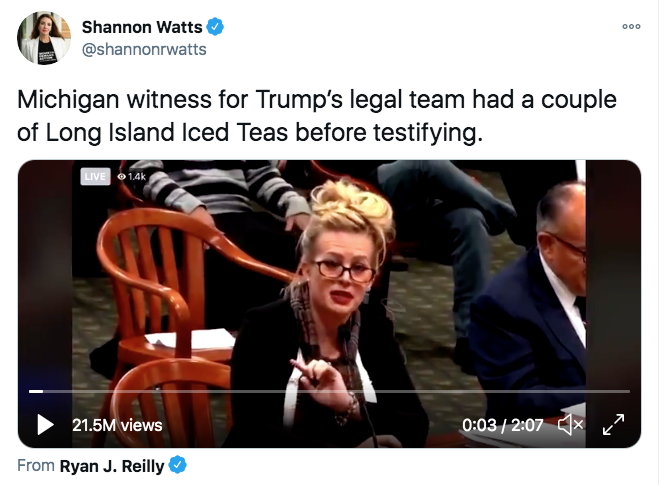Viewport: 659px width, 485px height.
Task: Expand the video to fullscreen
Action: pyautogui.click(x=613, y=424)
